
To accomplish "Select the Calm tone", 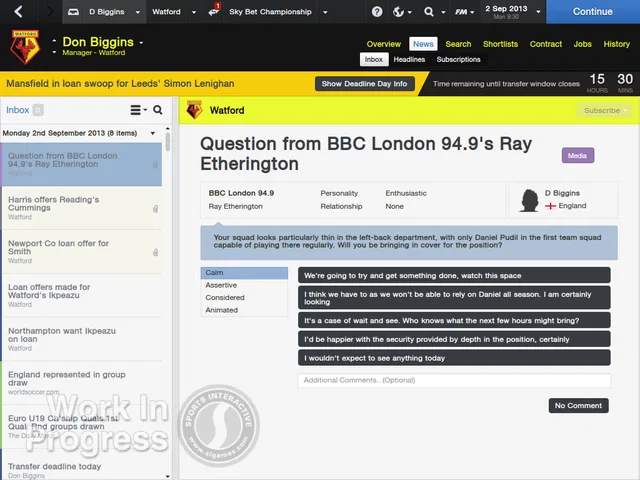I will click(244, 273).
